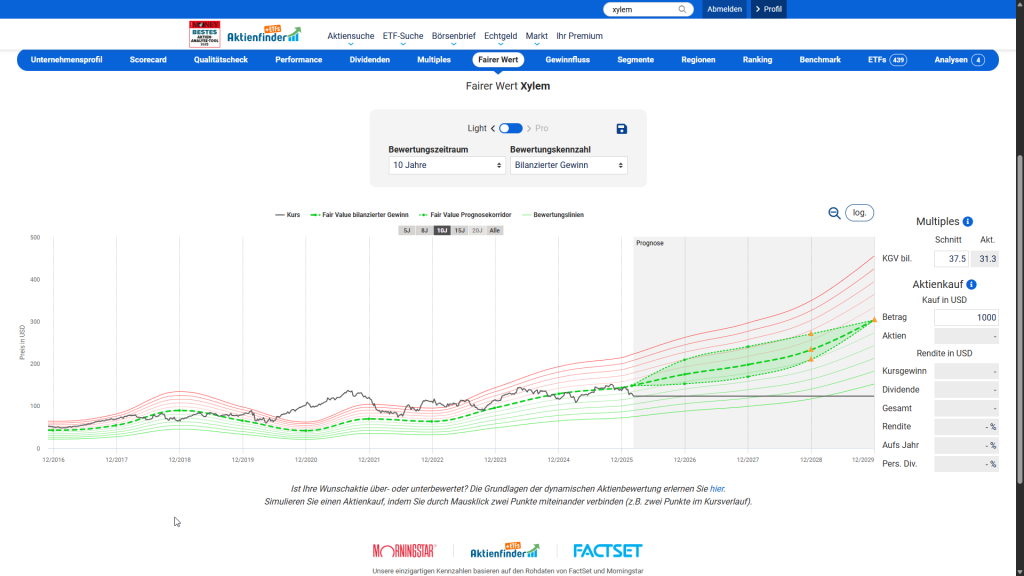Click the save settings floppy disk icon
The image size is (1024, 576).
click(x=621, y=129)
